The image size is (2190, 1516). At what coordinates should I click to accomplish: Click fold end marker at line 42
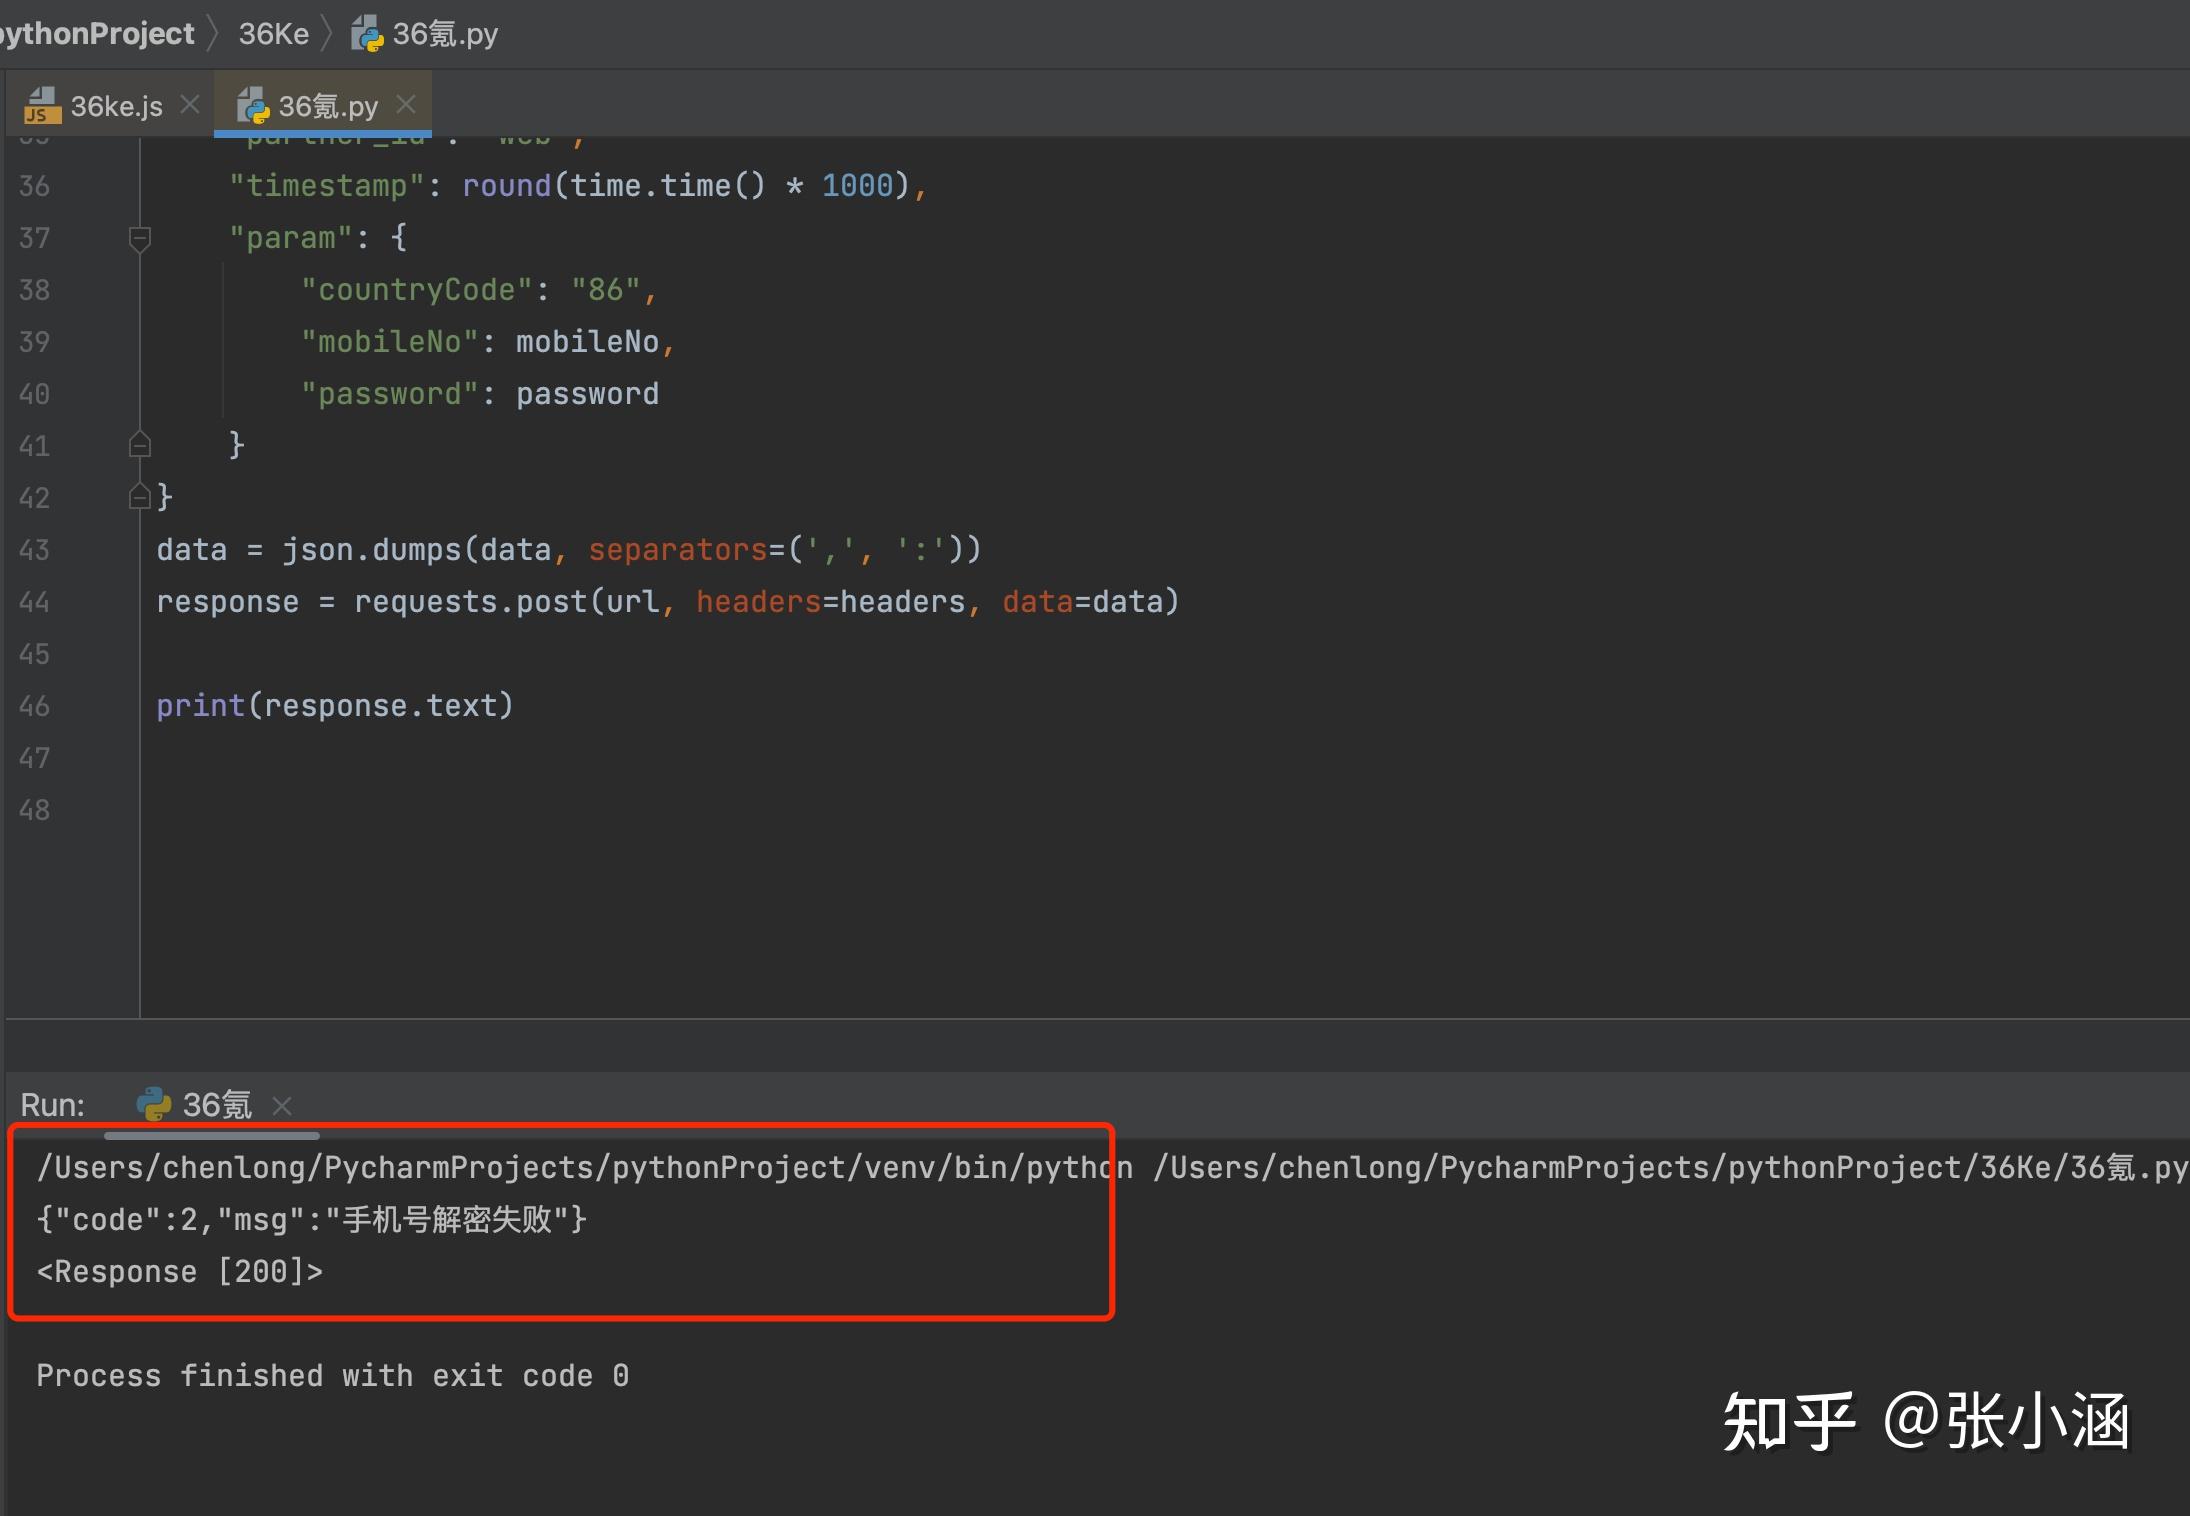(140, 497)
